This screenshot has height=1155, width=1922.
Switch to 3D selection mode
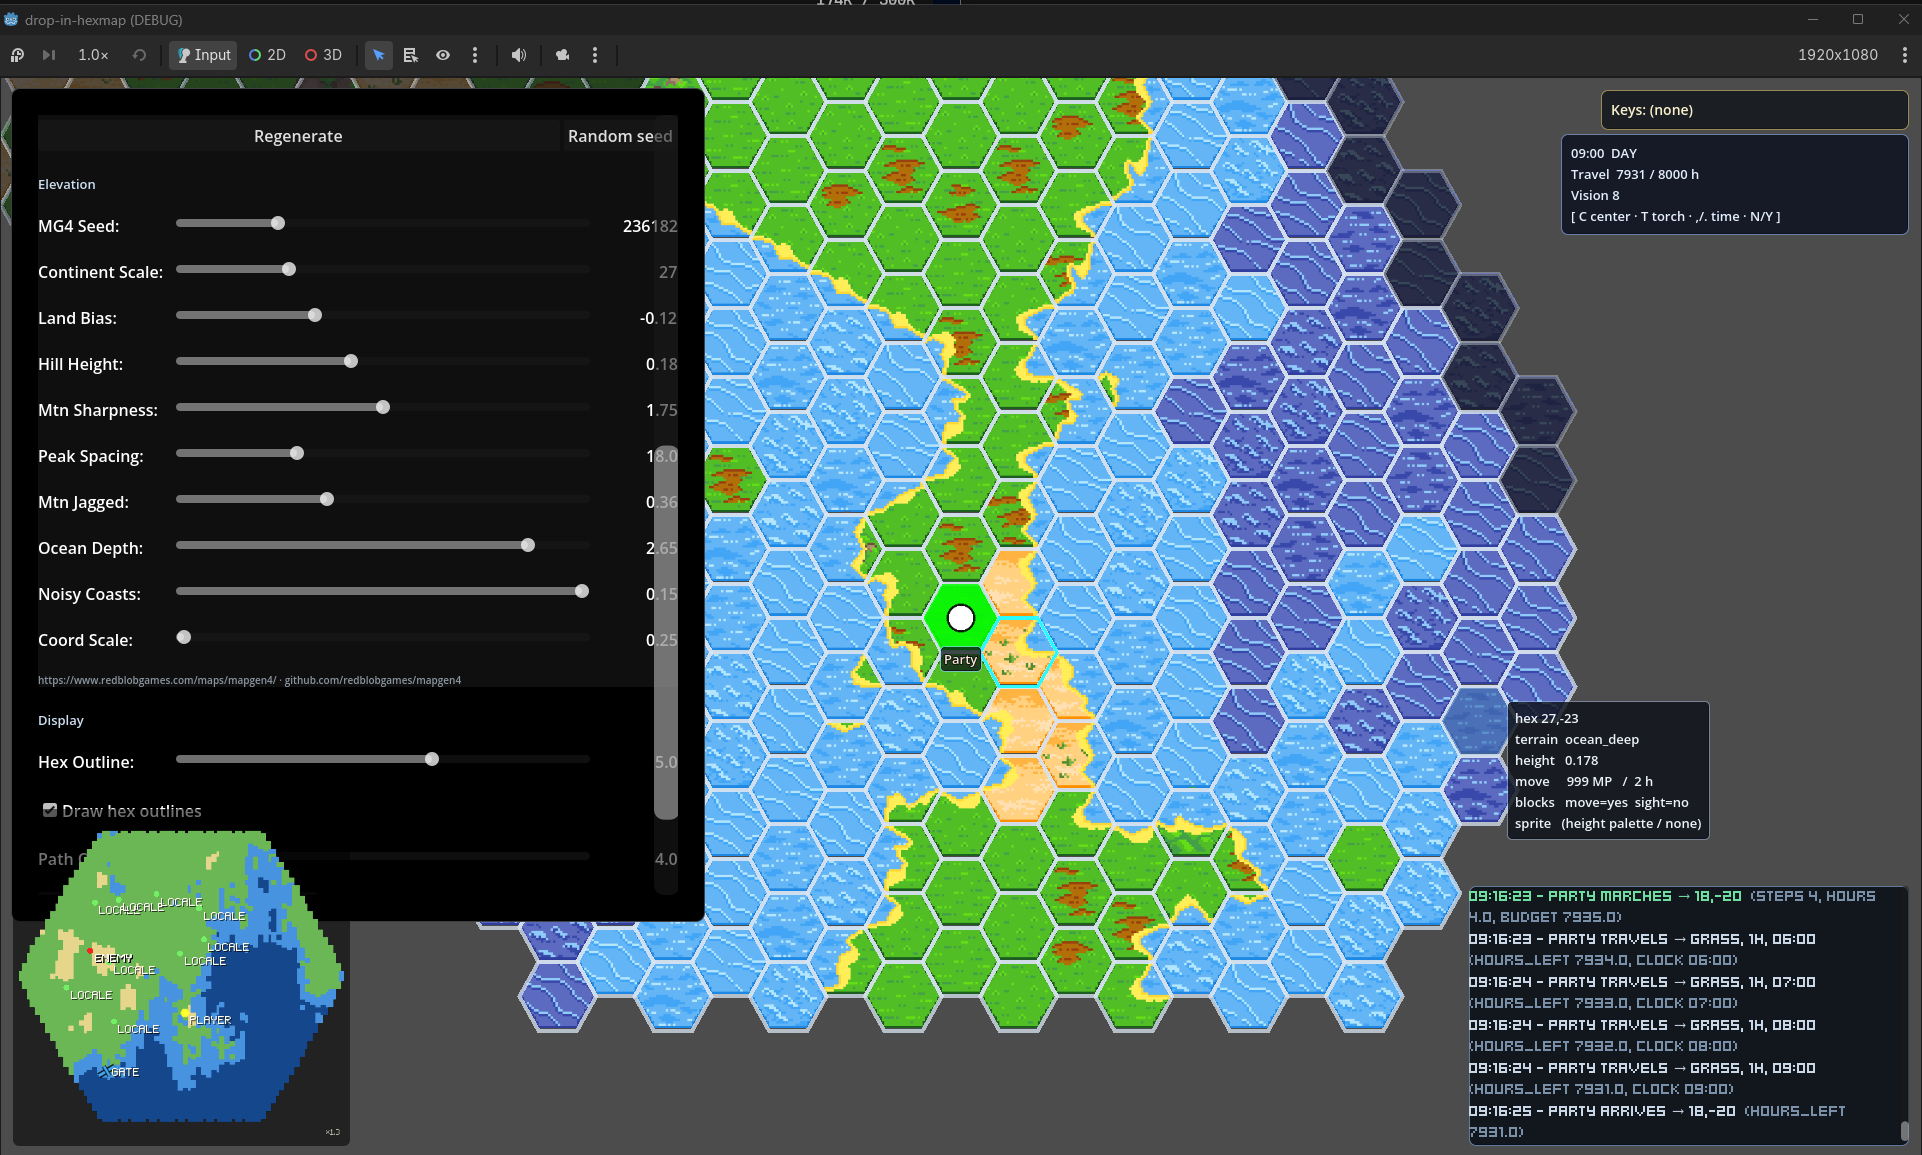tap(323, 55)
